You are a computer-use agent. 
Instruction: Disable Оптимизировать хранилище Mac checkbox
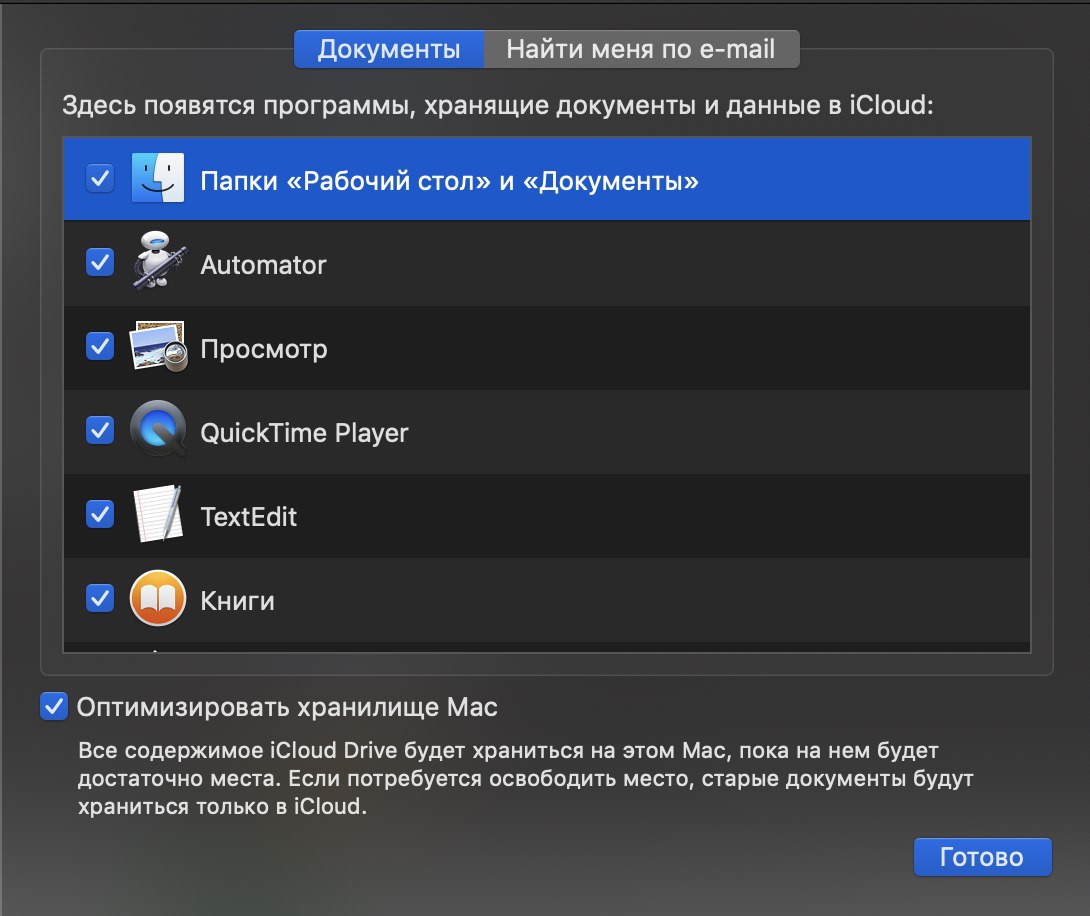pyautogui.click(x=54, y=707)
